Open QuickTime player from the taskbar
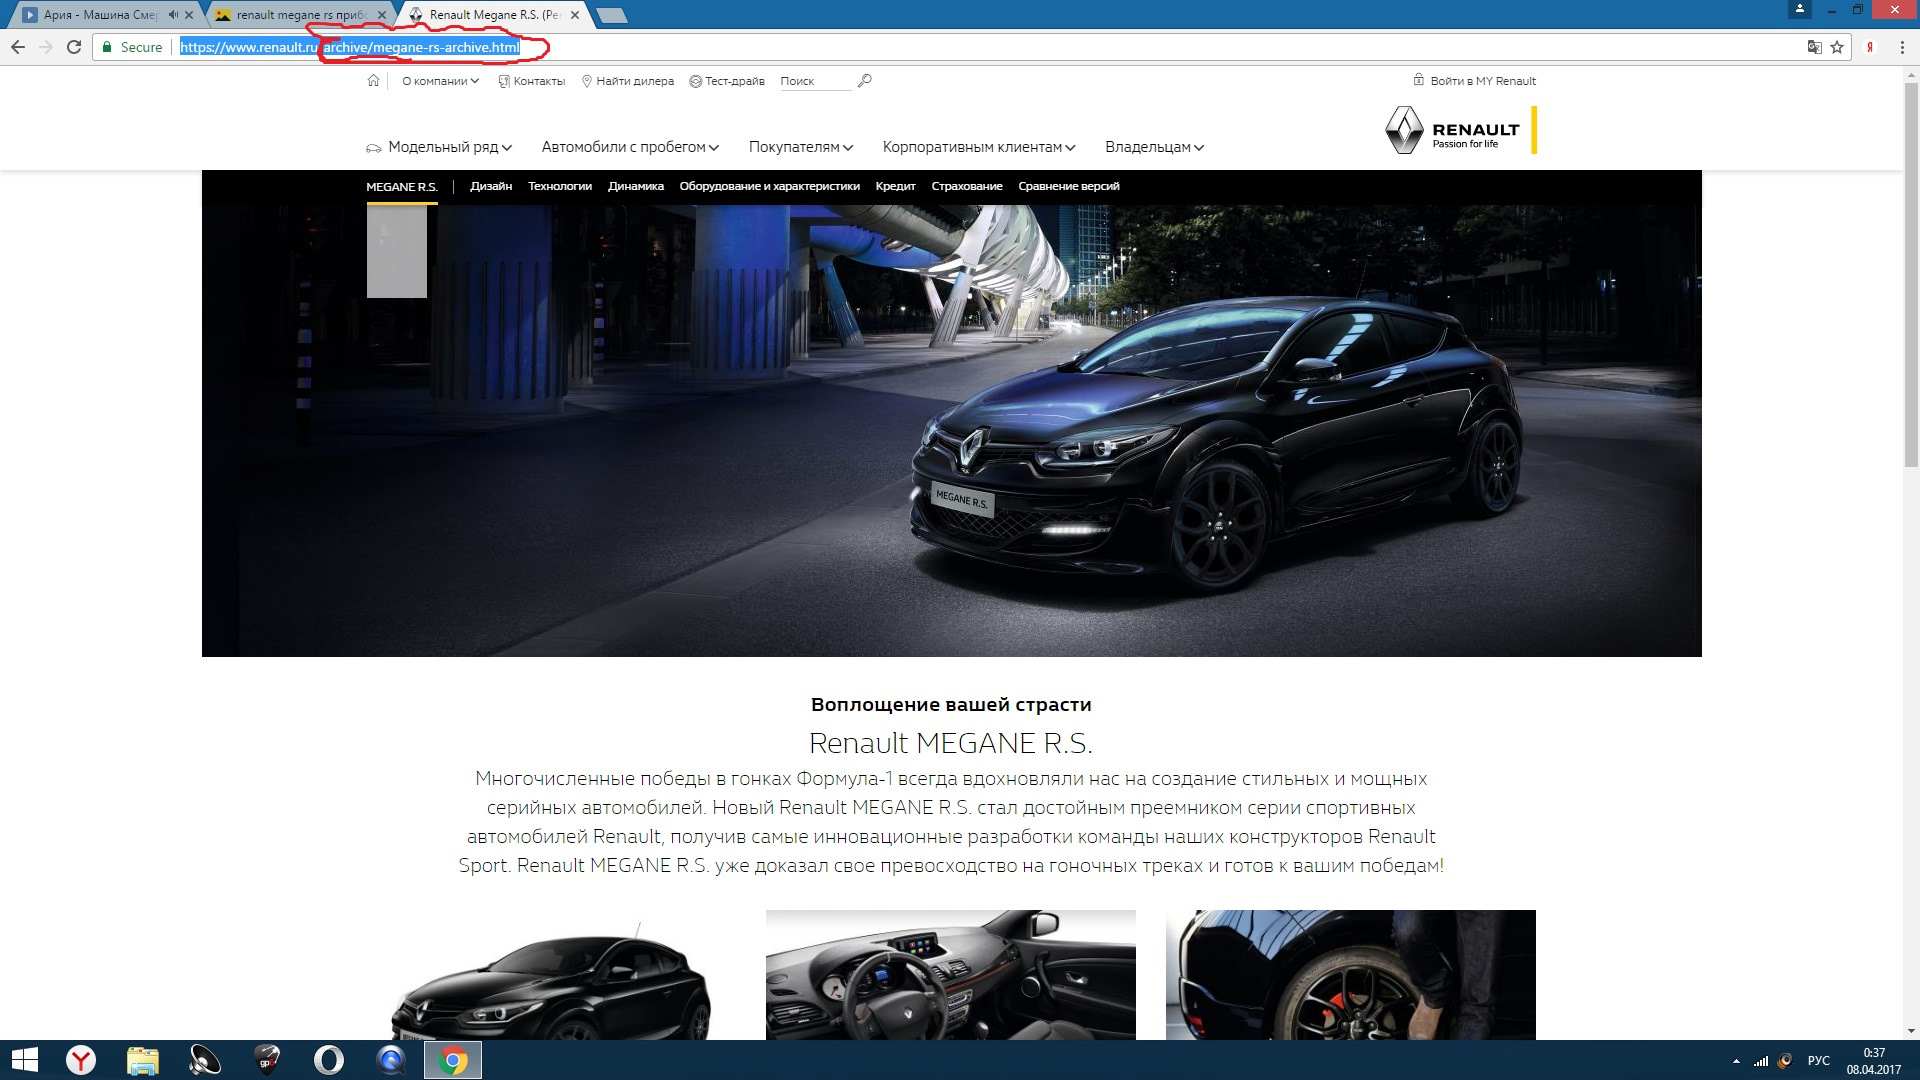 click(391, 1060)
